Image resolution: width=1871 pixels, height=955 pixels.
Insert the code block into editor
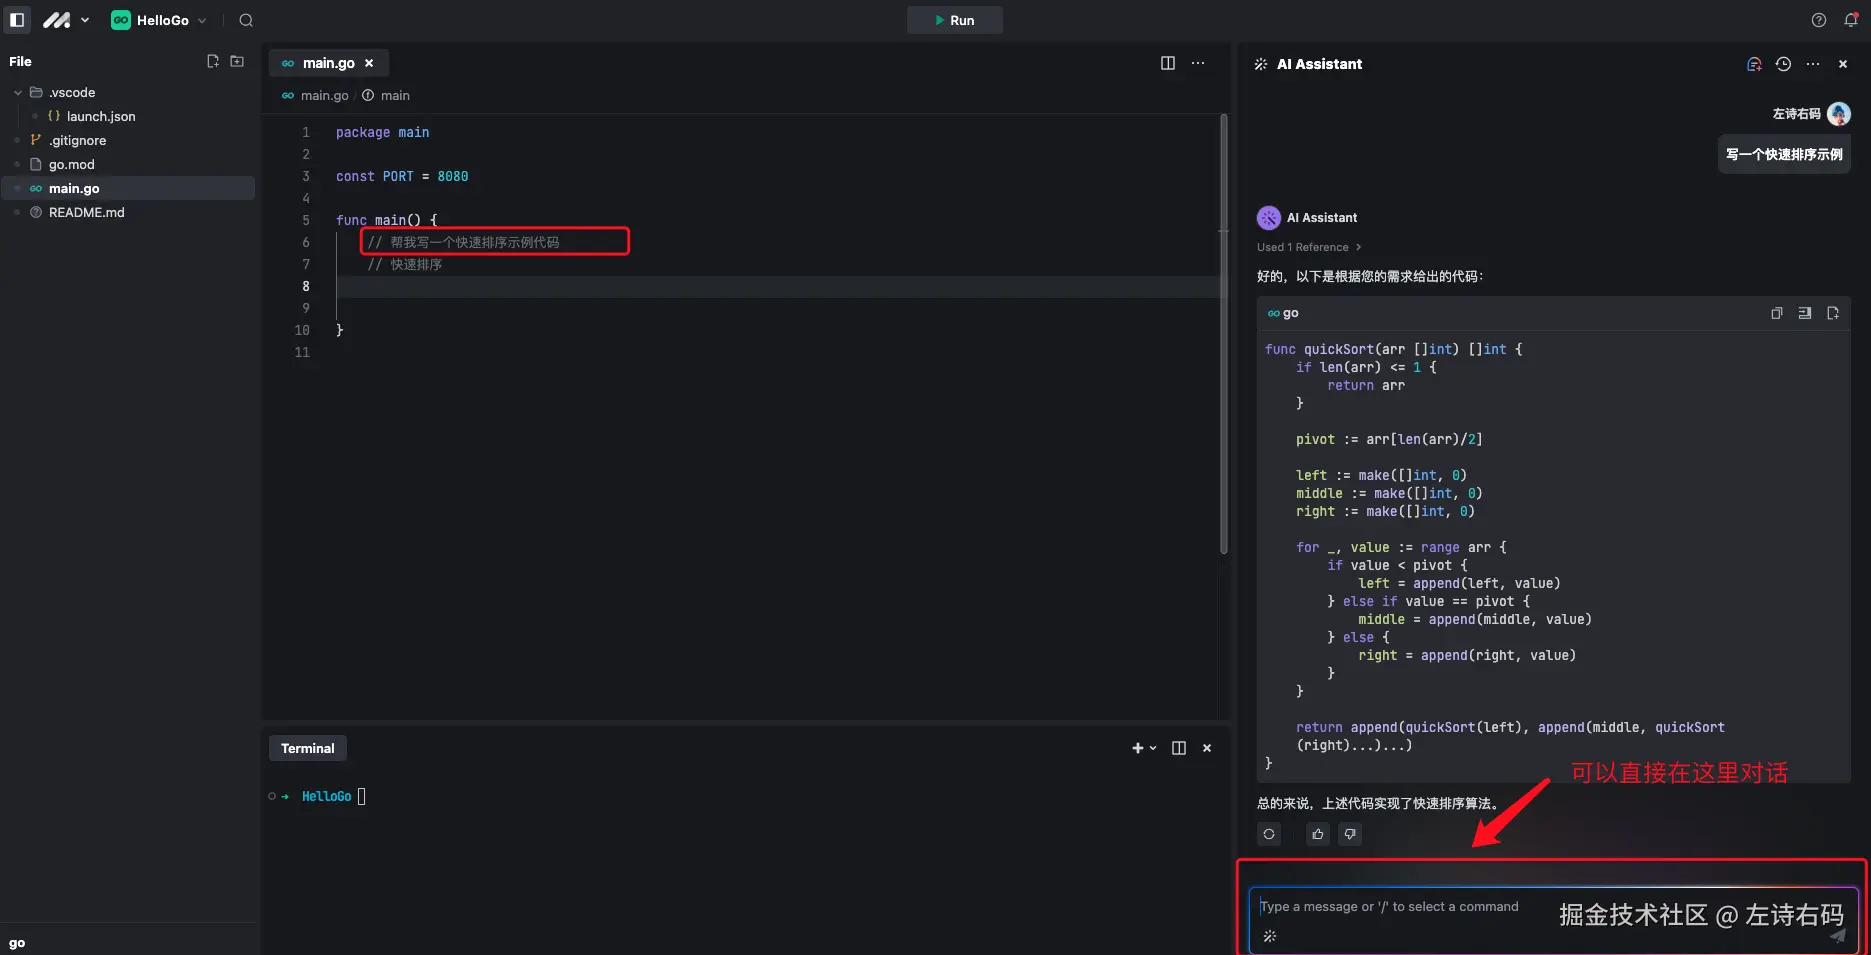(x=1805, y=313)
